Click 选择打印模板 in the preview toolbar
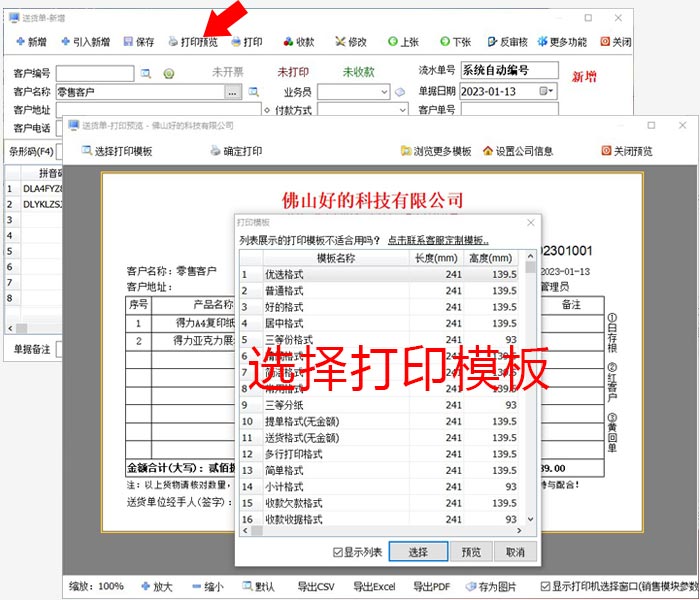Image resolution: width=700 pixels, height=600 pixels. (x=117, y=151)
